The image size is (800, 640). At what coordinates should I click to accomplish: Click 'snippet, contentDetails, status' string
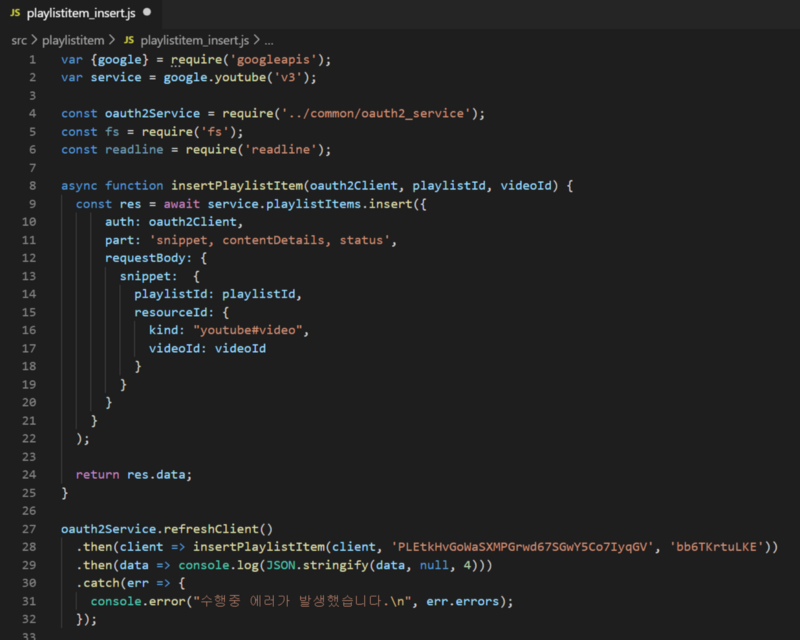coord(270,240)
